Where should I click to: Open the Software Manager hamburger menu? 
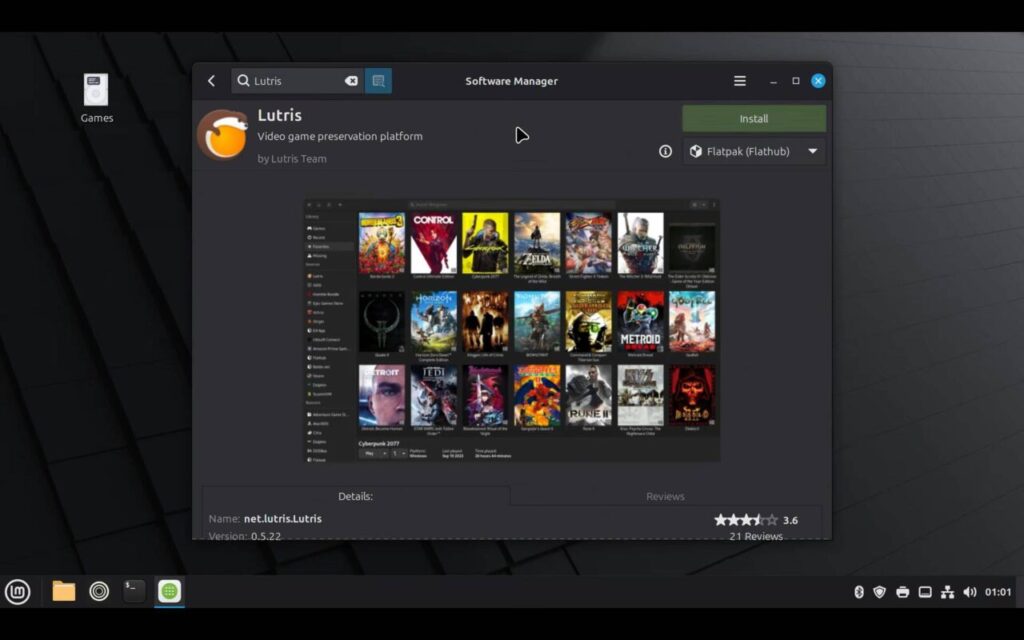[739, 81]
